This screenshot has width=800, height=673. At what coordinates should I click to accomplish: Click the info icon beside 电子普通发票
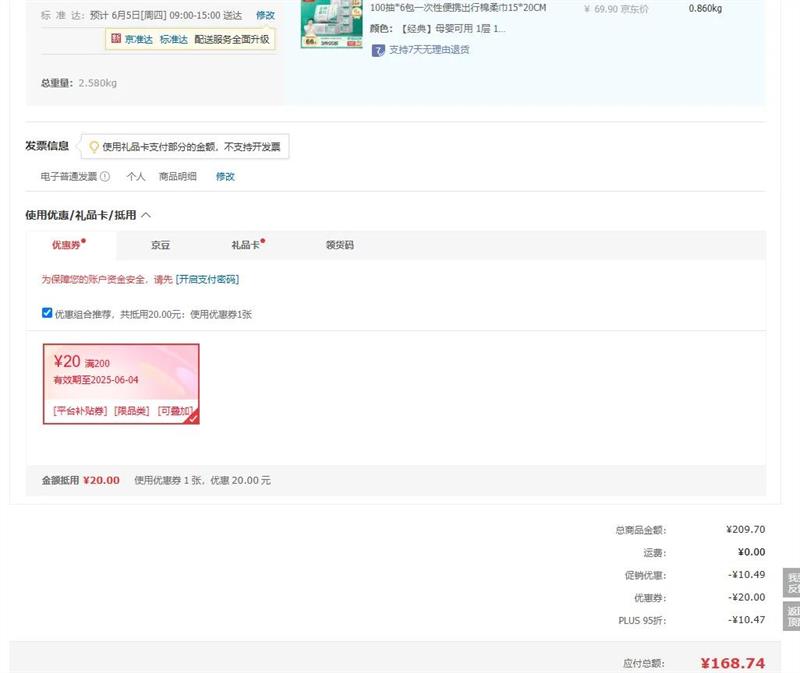click(105, 177)
